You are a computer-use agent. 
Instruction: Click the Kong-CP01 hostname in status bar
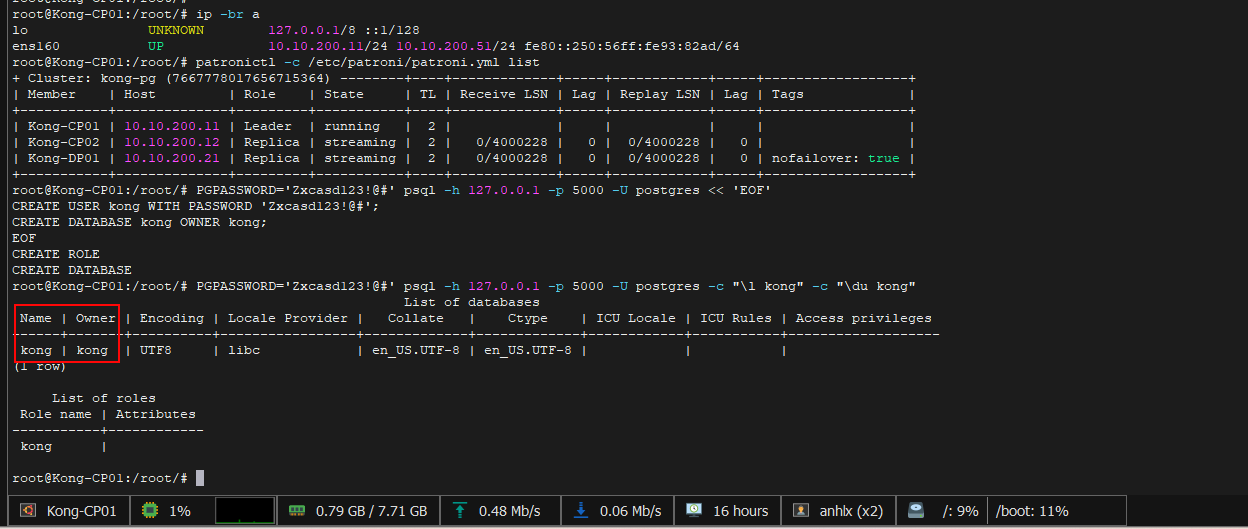pos(82,511)
